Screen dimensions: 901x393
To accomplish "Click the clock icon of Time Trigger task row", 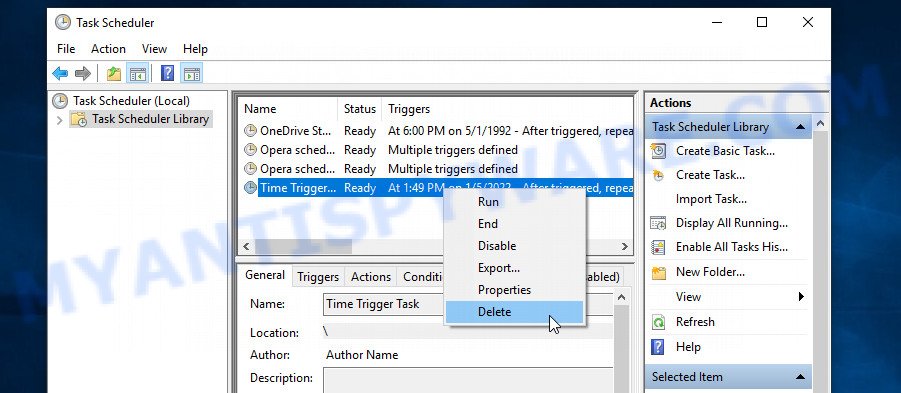I will click(x=250, y=188).
